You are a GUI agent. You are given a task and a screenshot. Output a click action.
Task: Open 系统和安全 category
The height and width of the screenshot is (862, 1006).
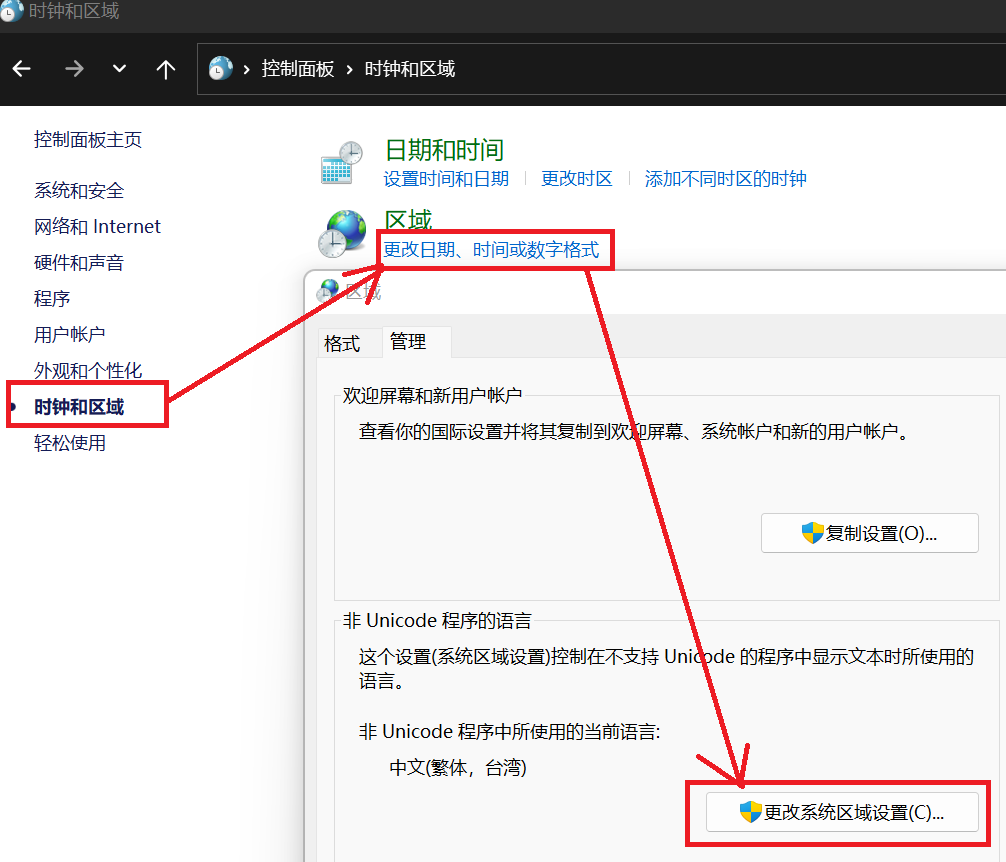click(79, 190)
